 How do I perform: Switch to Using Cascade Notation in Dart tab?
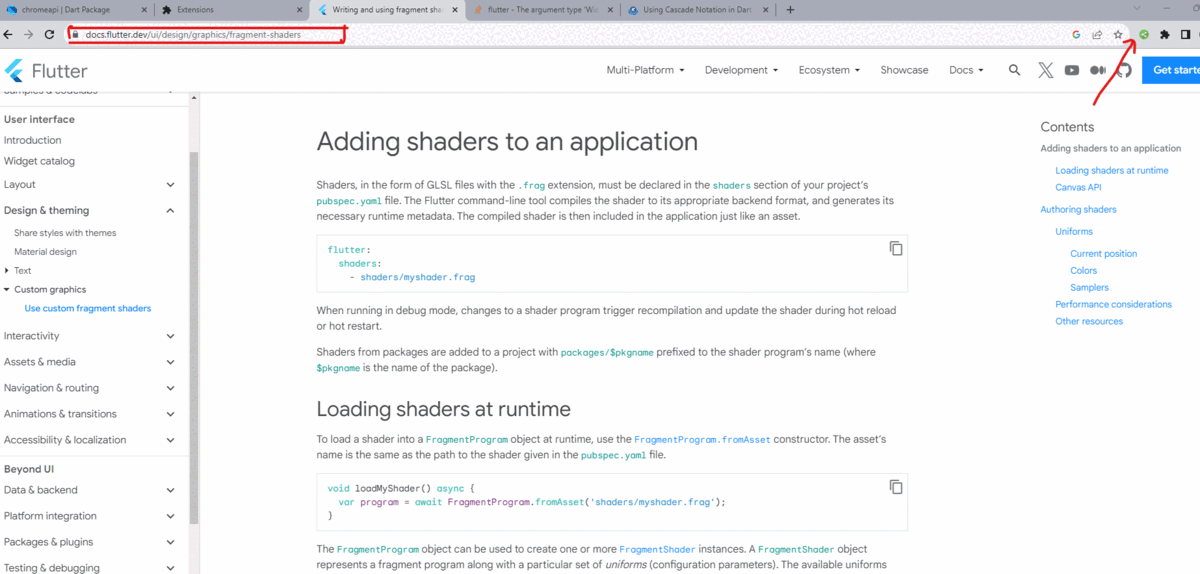[697, 10]
